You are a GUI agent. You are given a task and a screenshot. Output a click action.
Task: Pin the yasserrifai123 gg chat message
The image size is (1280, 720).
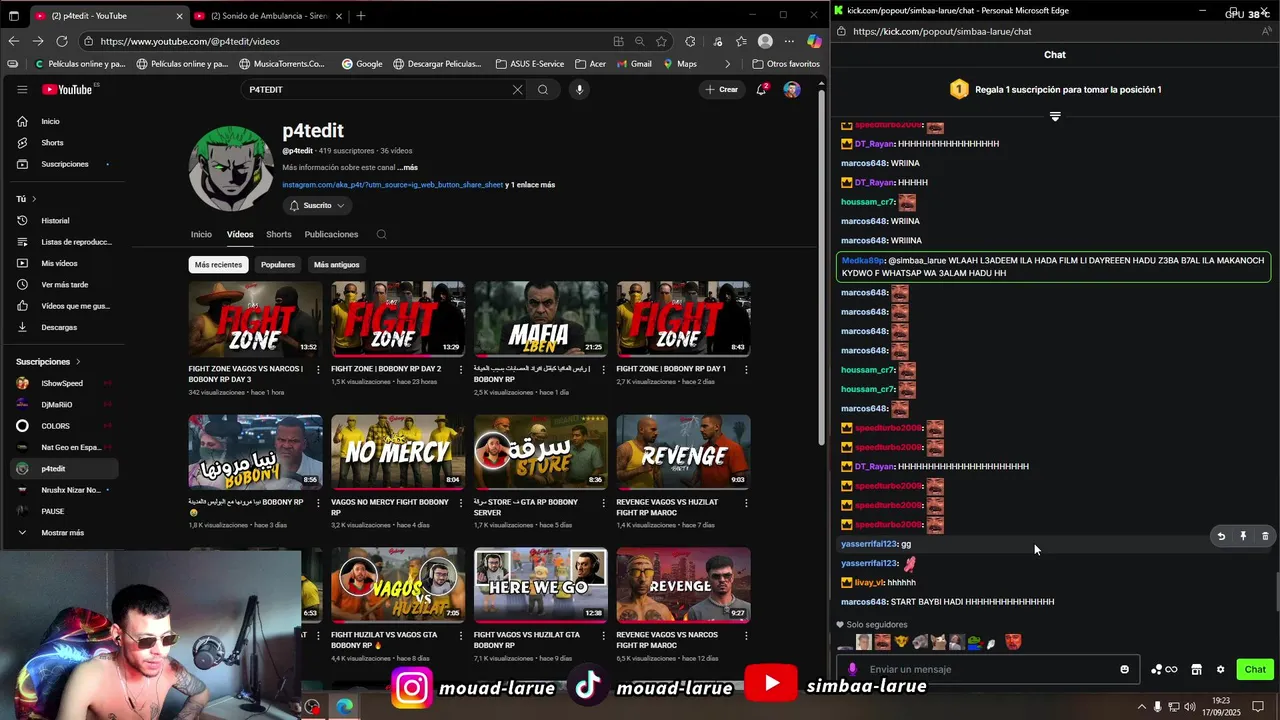(1243, 536)
